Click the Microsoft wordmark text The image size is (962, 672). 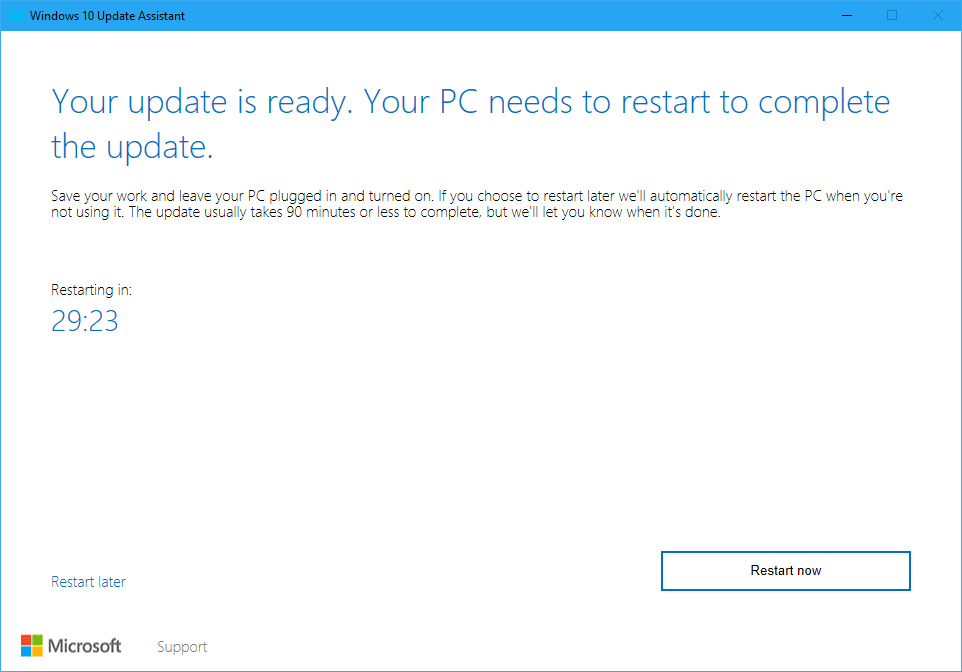(85, 646)
